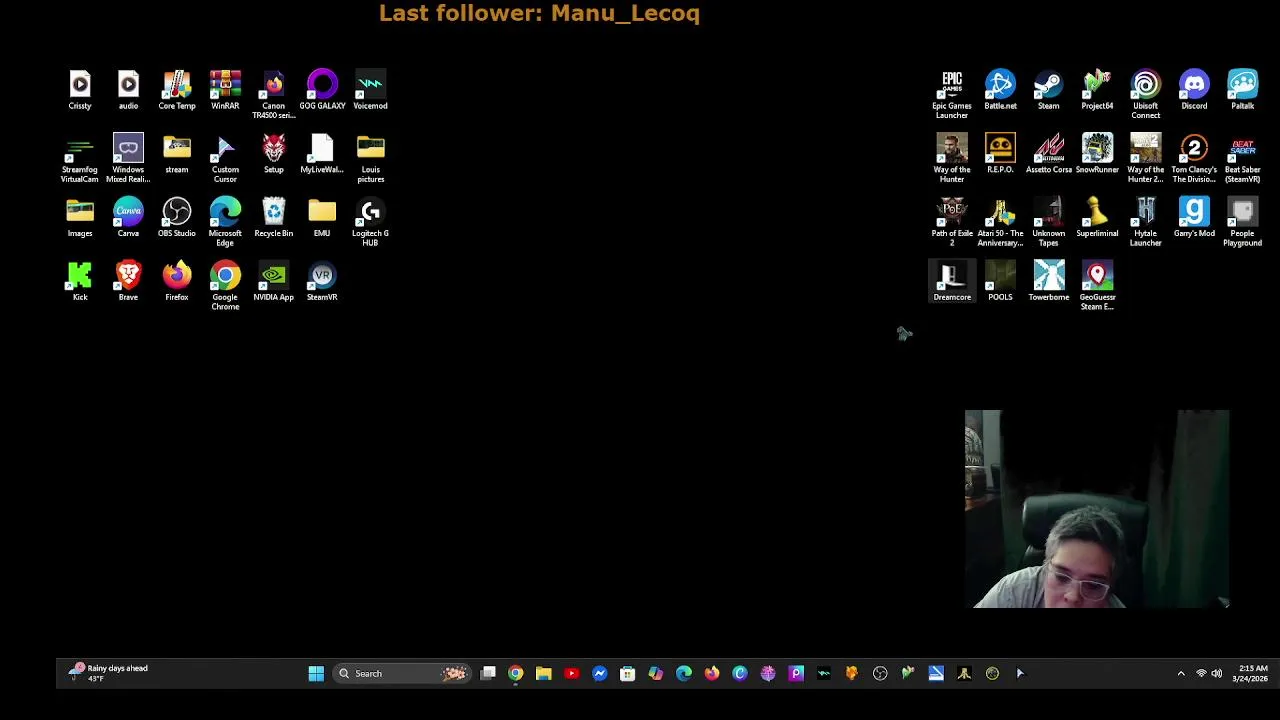
Task: Open the Images folder on desktop
Action: pos(80,218)
